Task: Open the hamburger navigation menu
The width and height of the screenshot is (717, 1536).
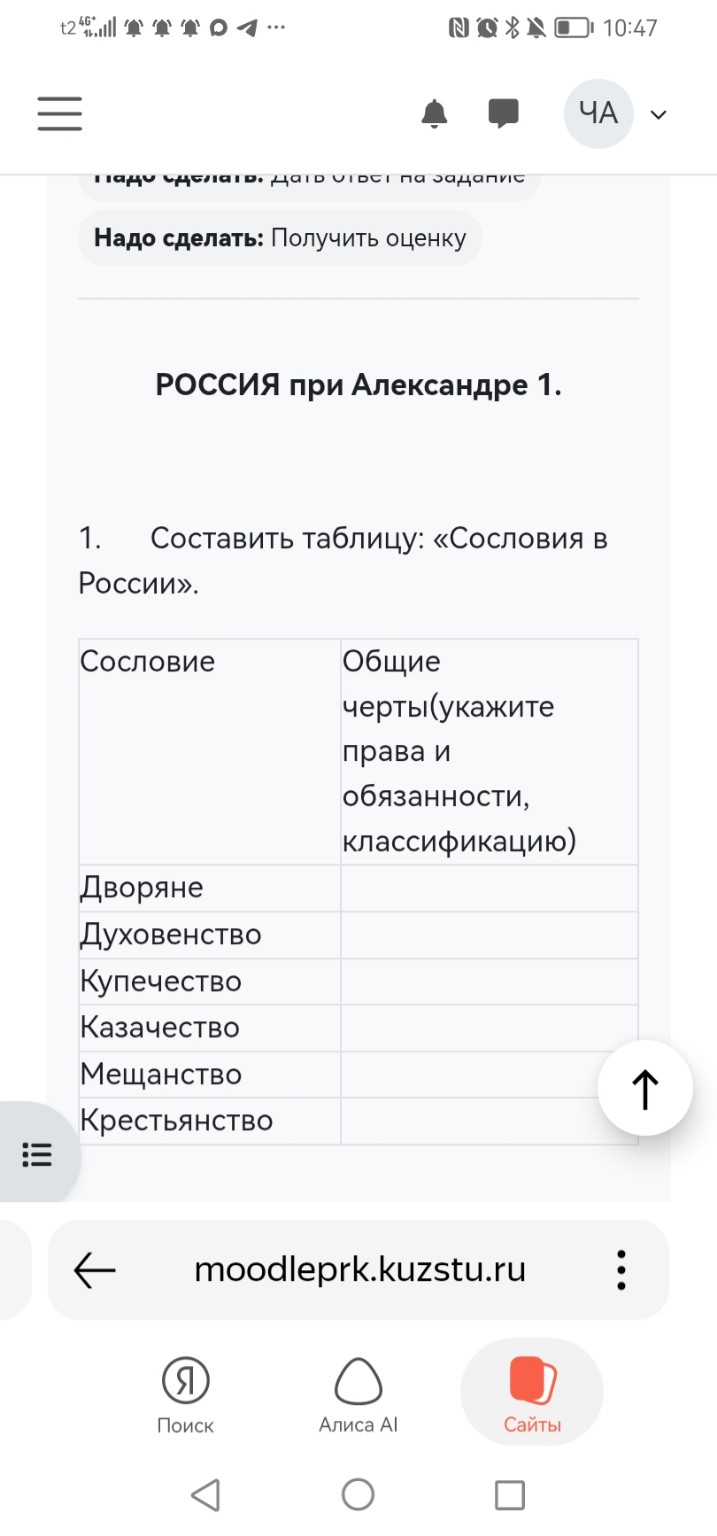Action: pos(59,114)
